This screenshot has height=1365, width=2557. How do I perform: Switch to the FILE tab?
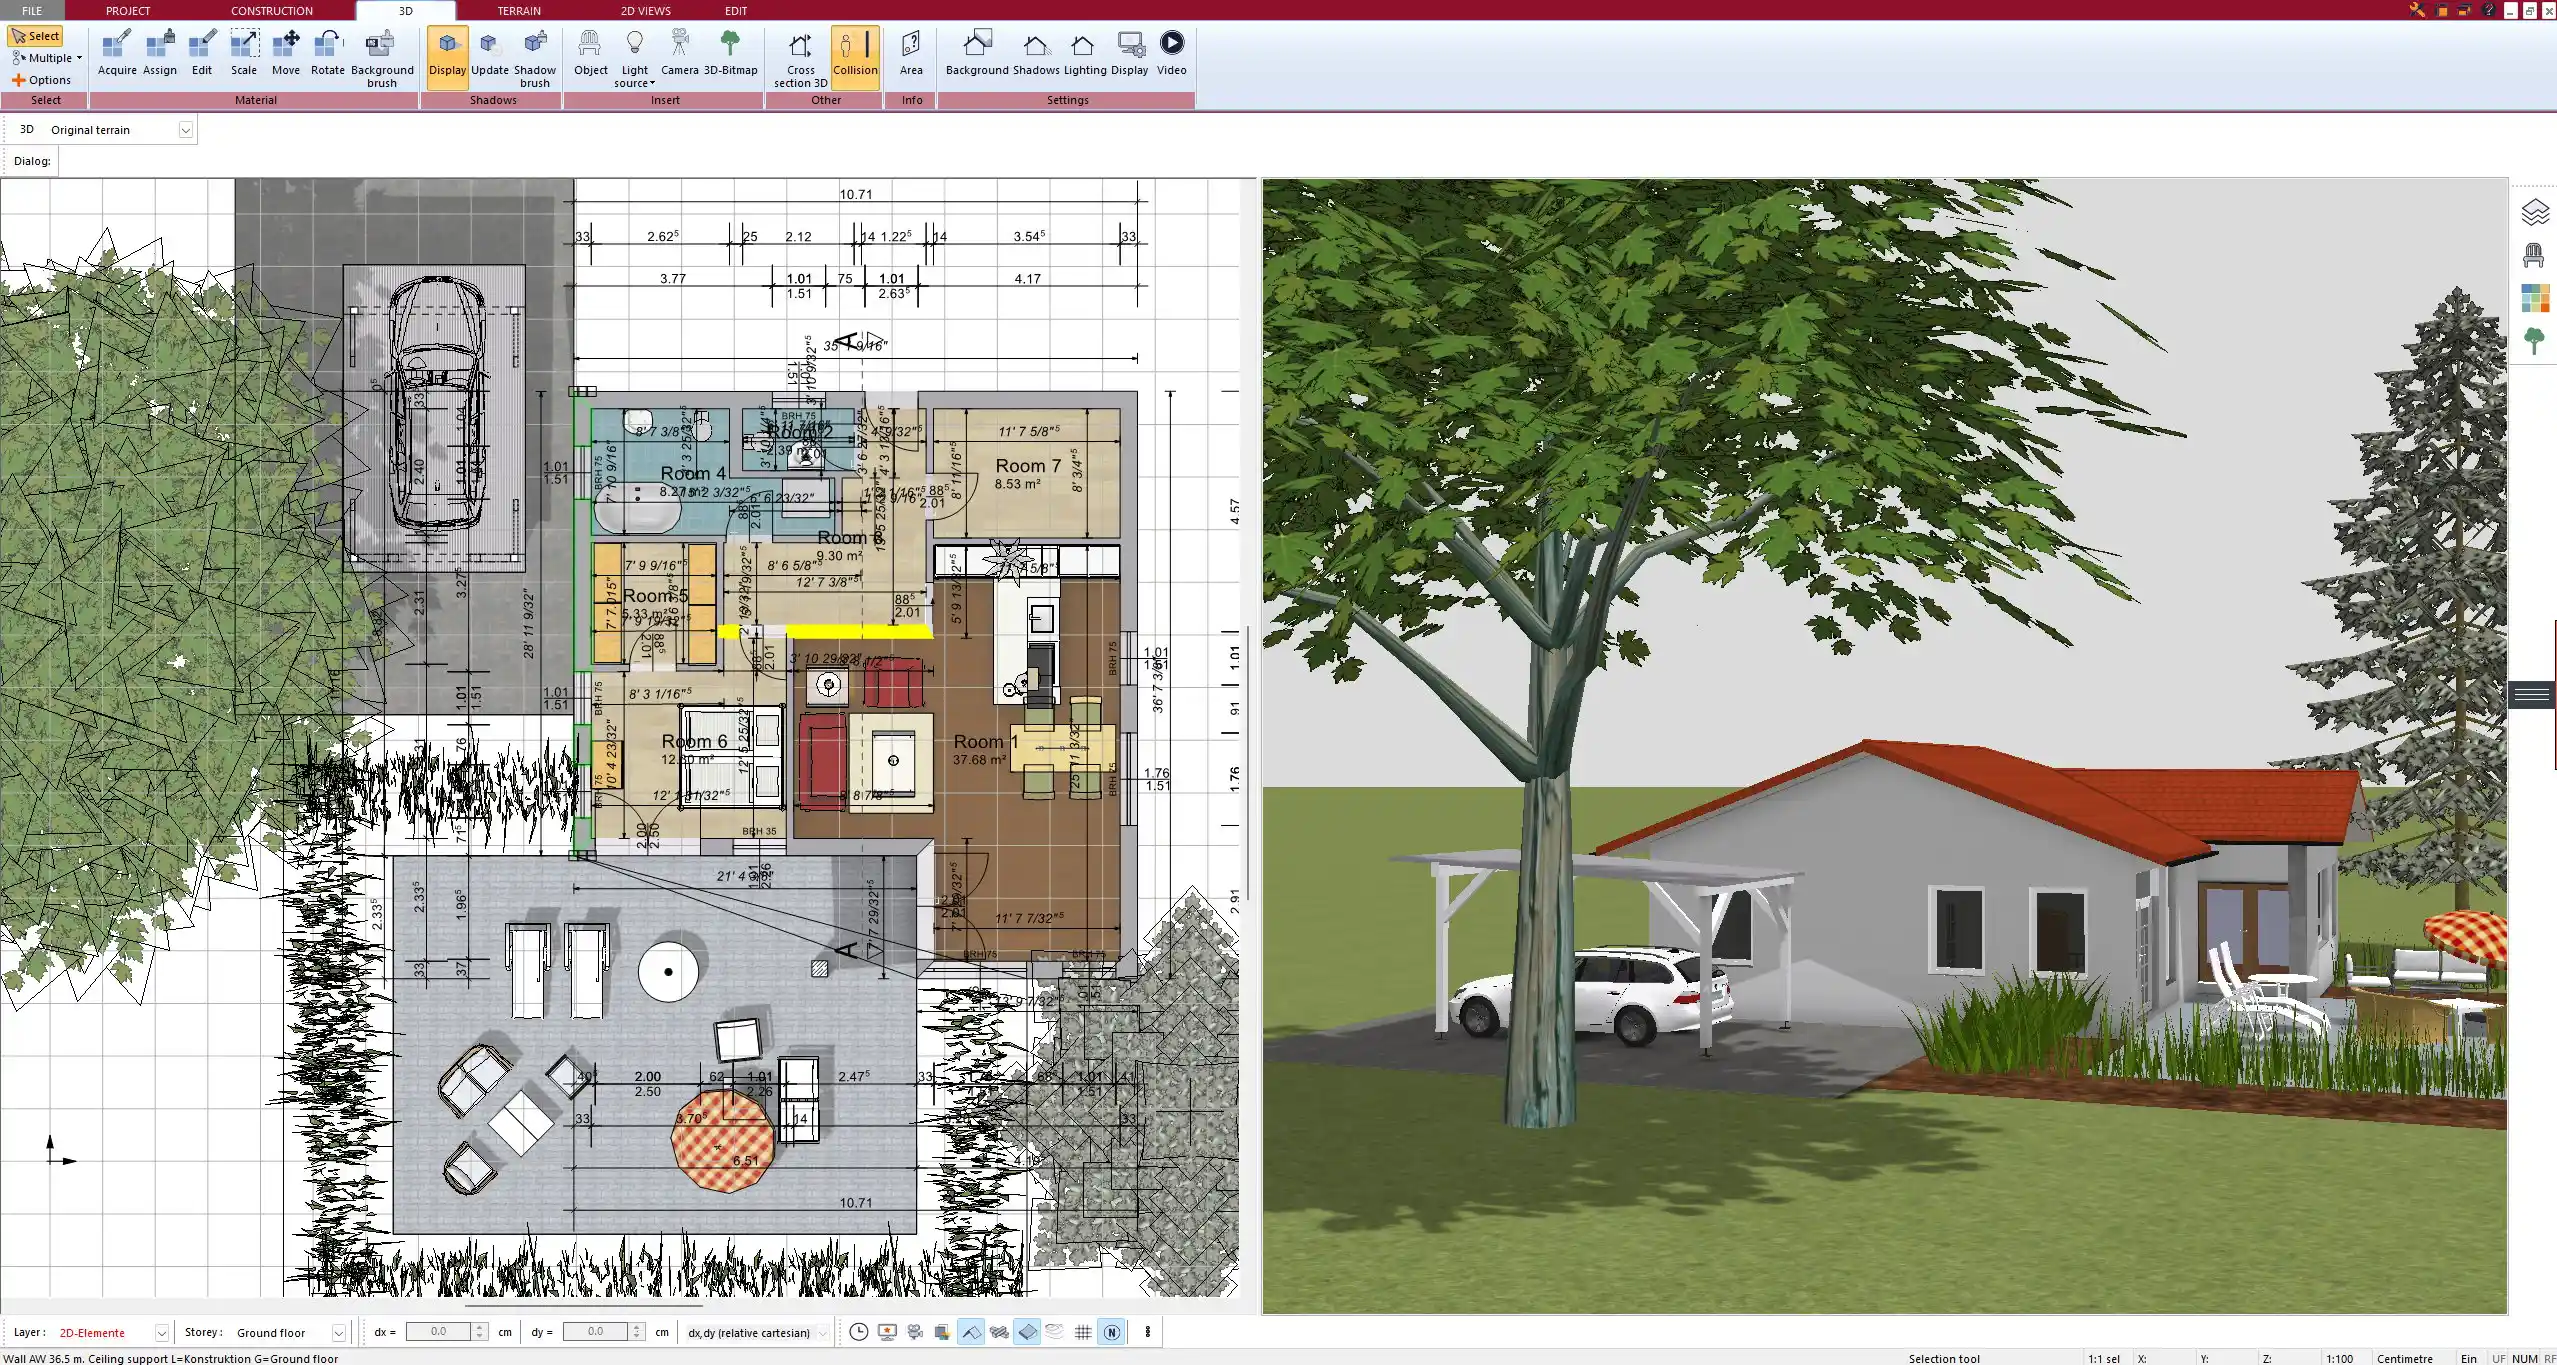[x=32, y=11]
